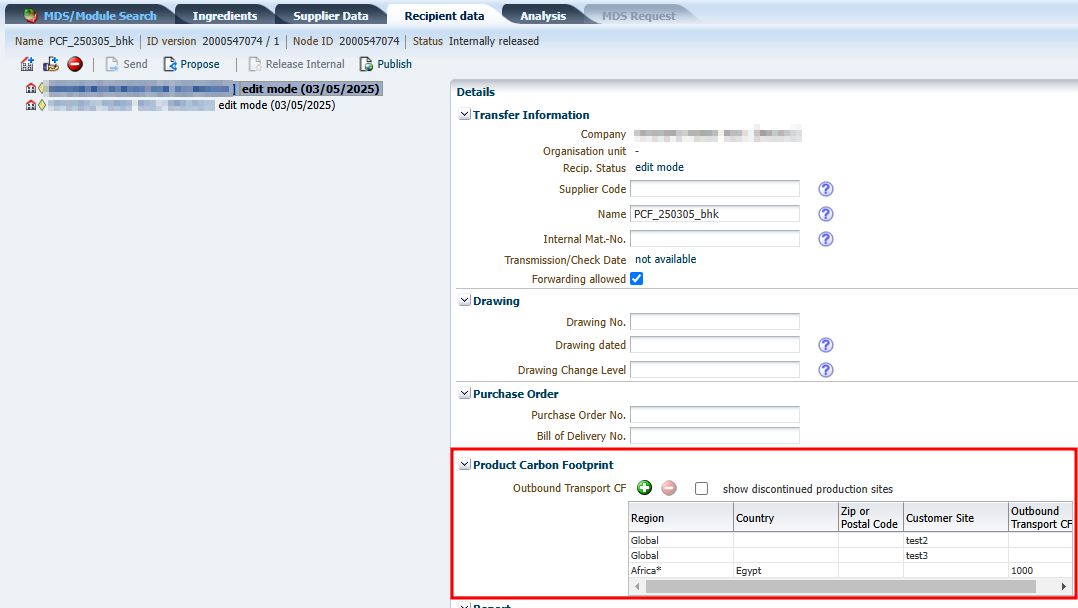Open help for Supplier Code
The width and height of the screenshot is (1078, 608).
coord(826,189)
